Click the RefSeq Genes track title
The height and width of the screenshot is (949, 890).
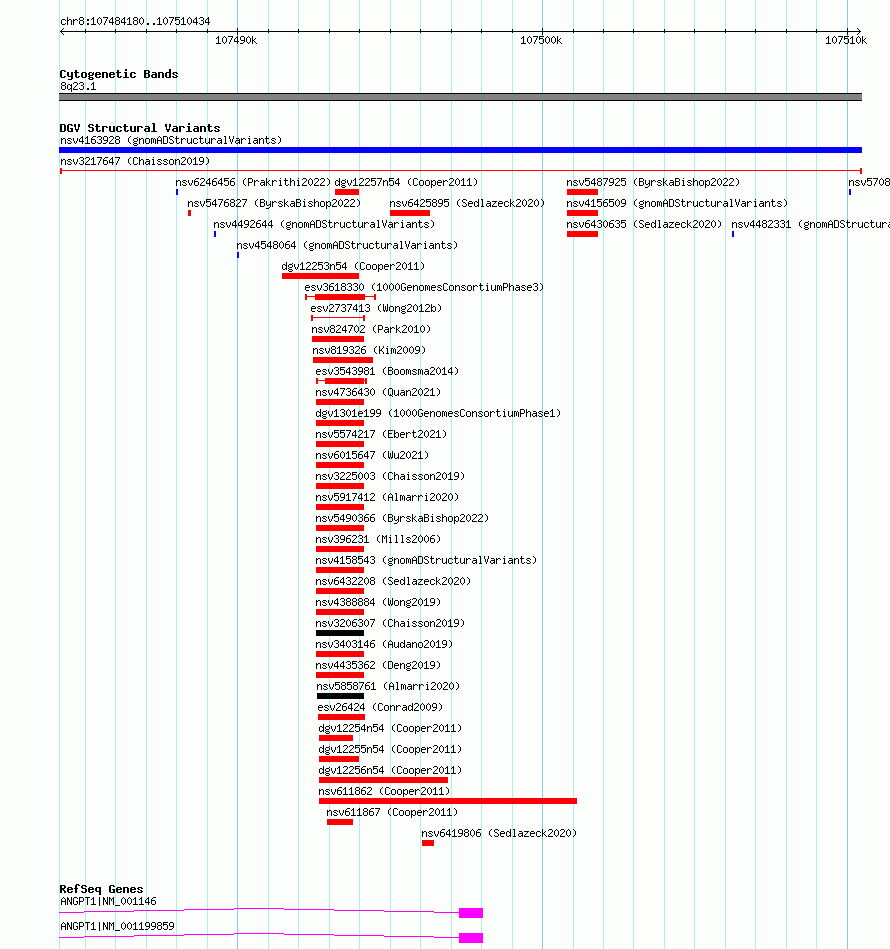(101, 889)
